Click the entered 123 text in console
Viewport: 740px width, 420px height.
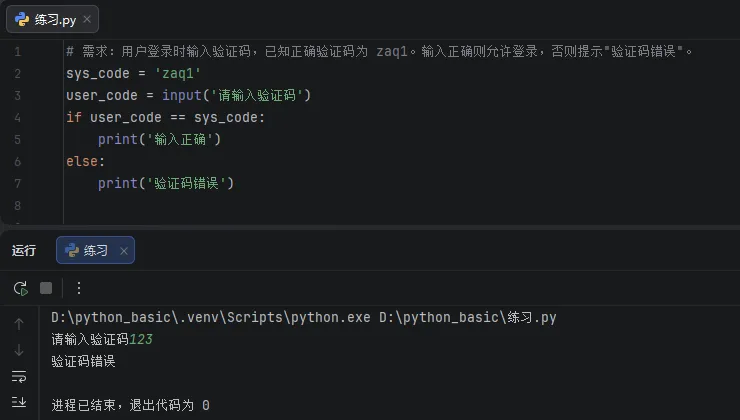(x=141, y=339)
